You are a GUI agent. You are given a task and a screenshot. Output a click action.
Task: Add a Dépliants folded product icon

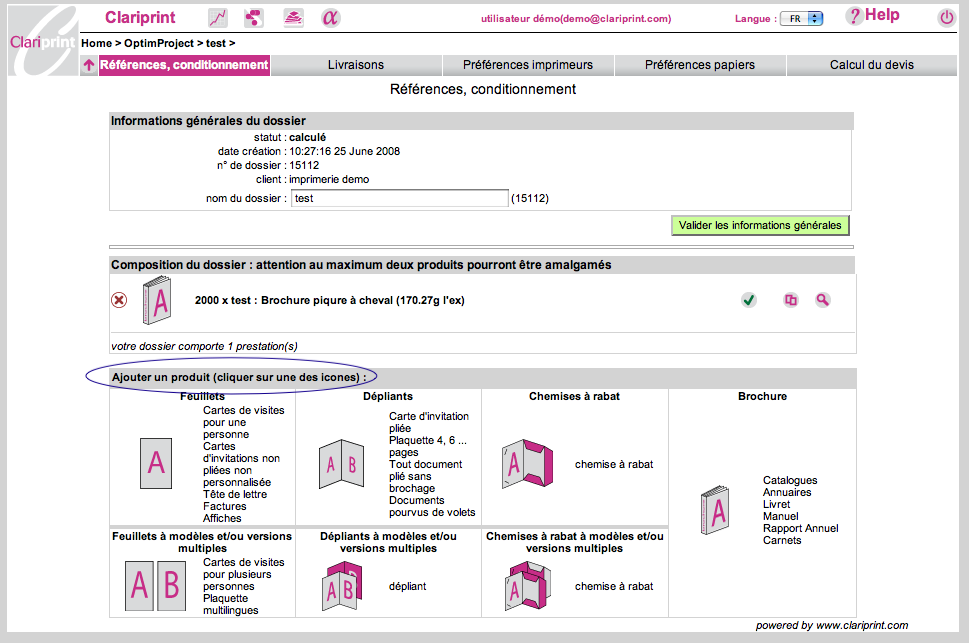pos(341,464)
